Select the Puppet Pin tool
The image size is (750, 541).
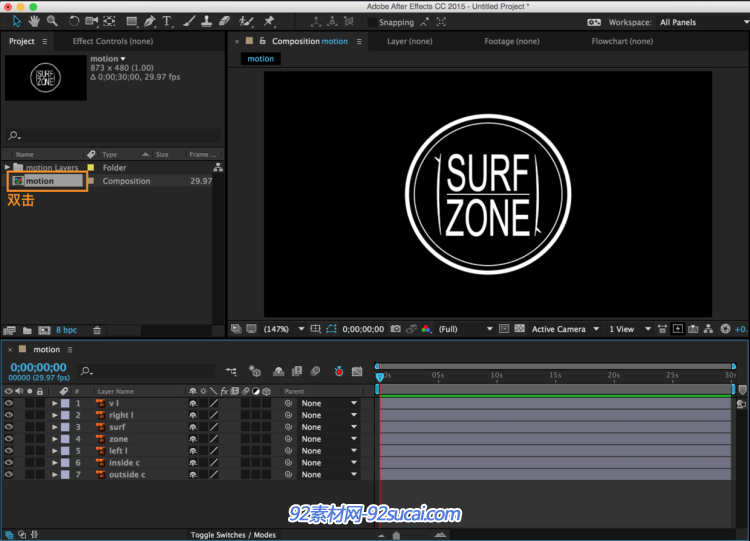[x=269, y=22]
